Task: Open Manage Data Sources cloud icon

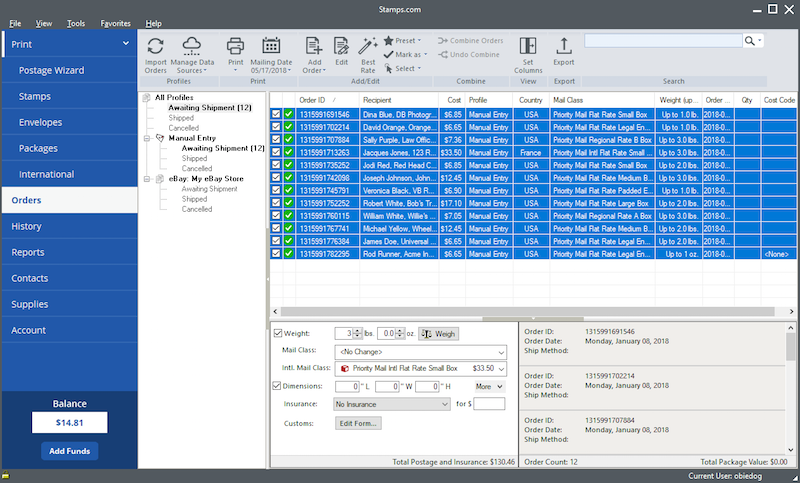Action: (192, 46)
